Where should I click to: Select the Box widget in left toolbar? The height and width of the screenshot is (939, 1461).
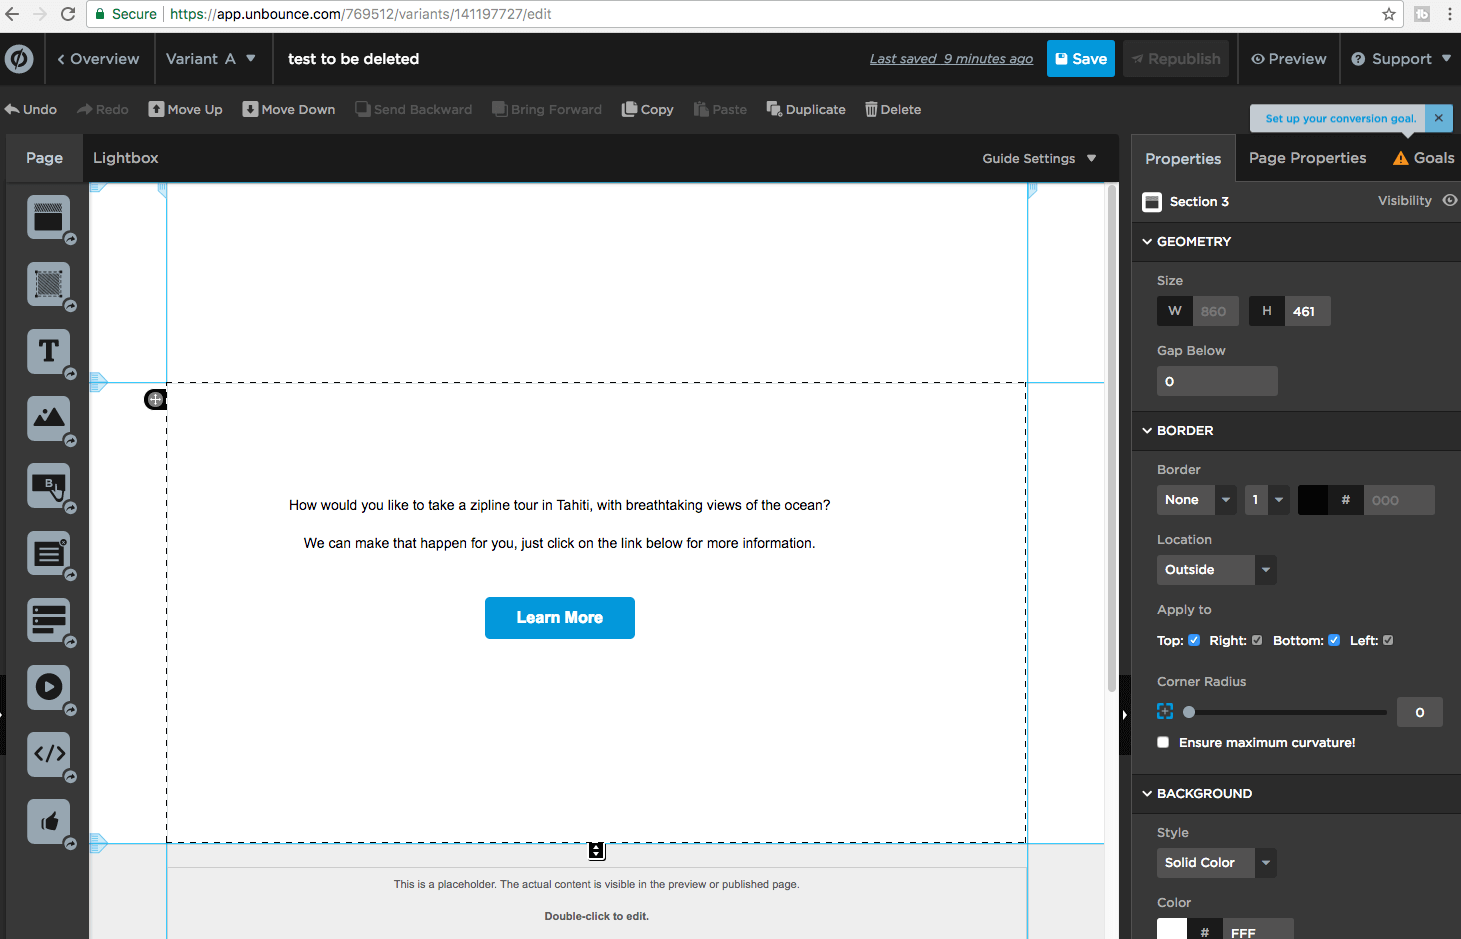pos(48,284)
